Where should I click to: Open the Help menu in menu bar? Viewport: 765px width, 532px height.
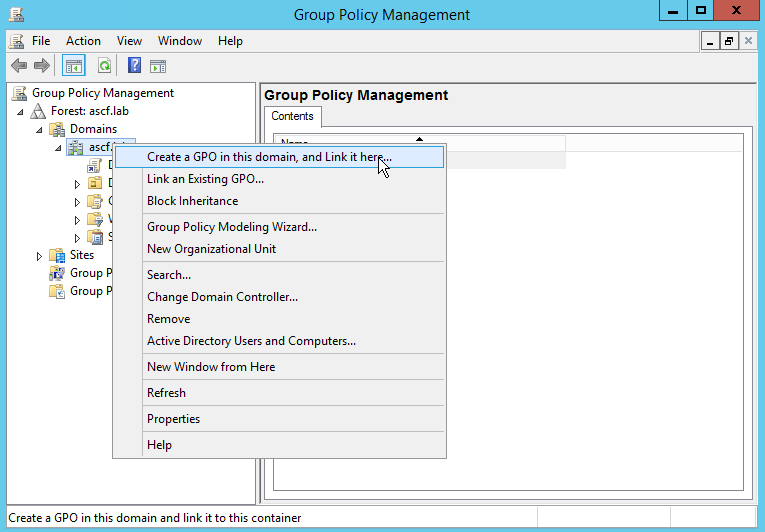tap(230, 41)
